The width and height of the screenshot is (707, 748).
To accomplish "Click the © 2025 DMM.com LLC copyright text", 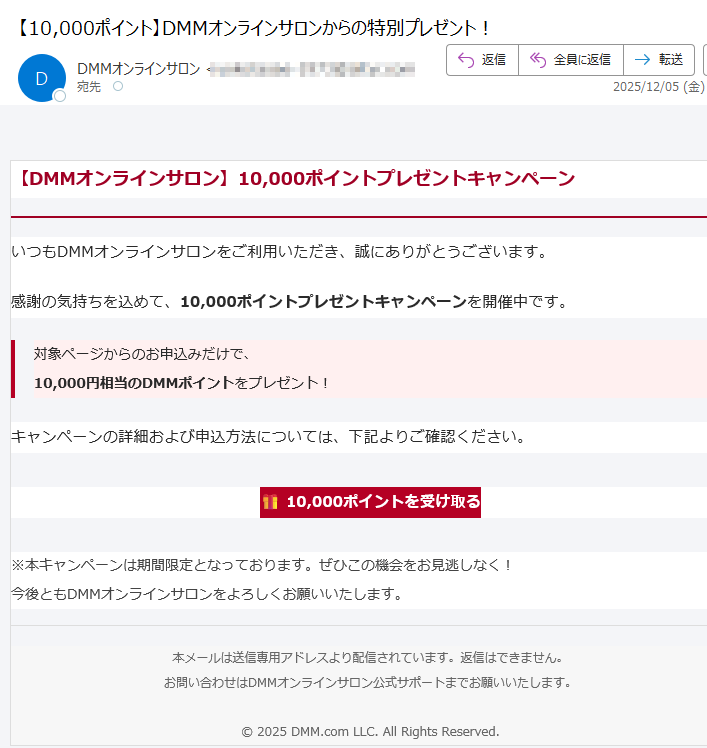I will tap(370, 731).
